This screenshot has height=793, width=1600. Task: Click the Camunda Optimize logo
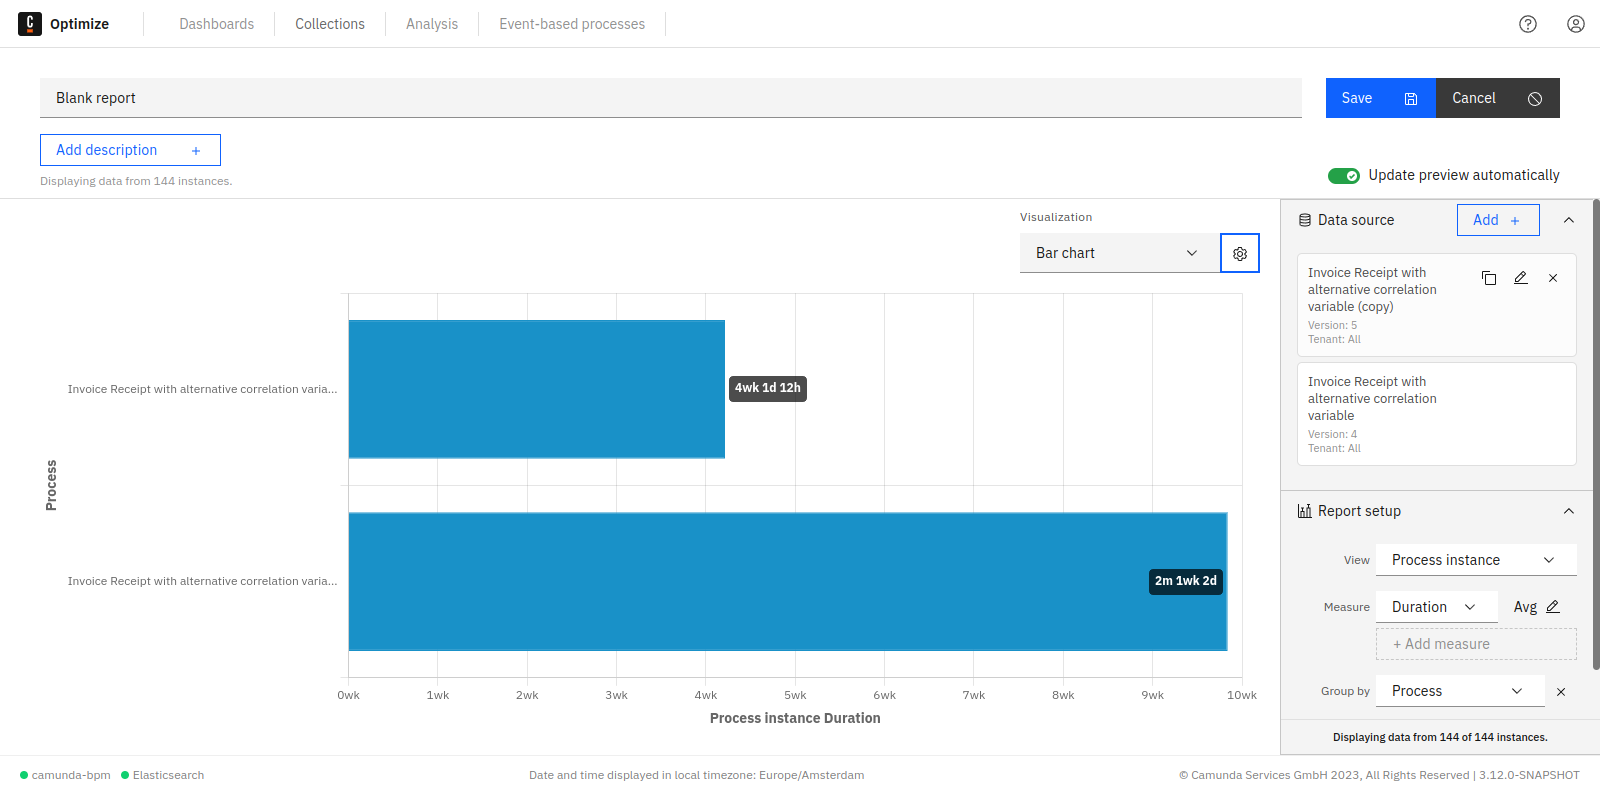[x=30, y=24]
